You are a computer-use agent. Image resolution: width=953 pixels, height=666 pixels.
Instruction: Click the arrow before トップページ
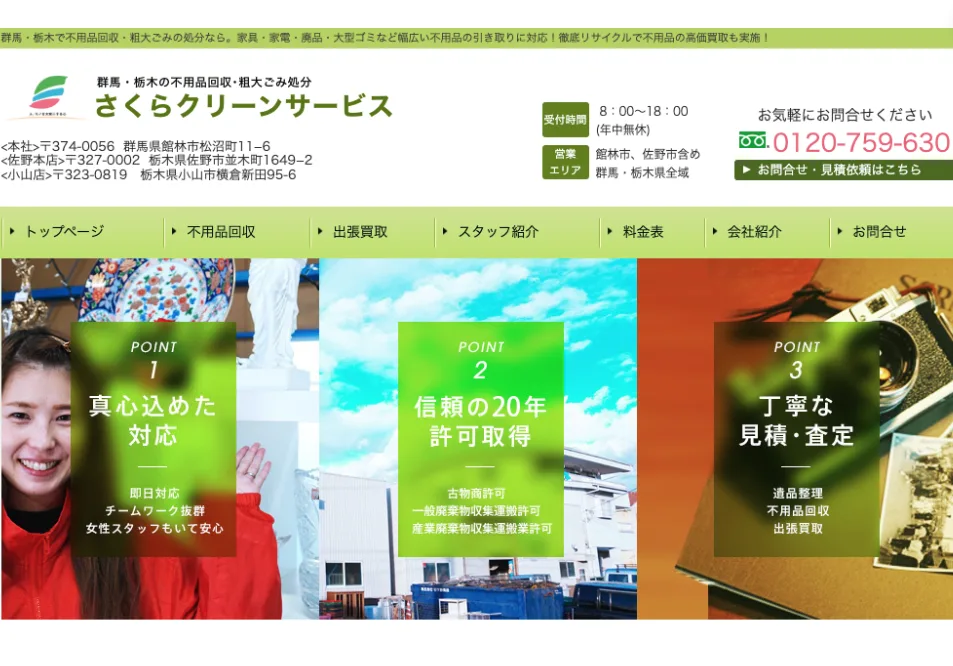click(12, 232)
